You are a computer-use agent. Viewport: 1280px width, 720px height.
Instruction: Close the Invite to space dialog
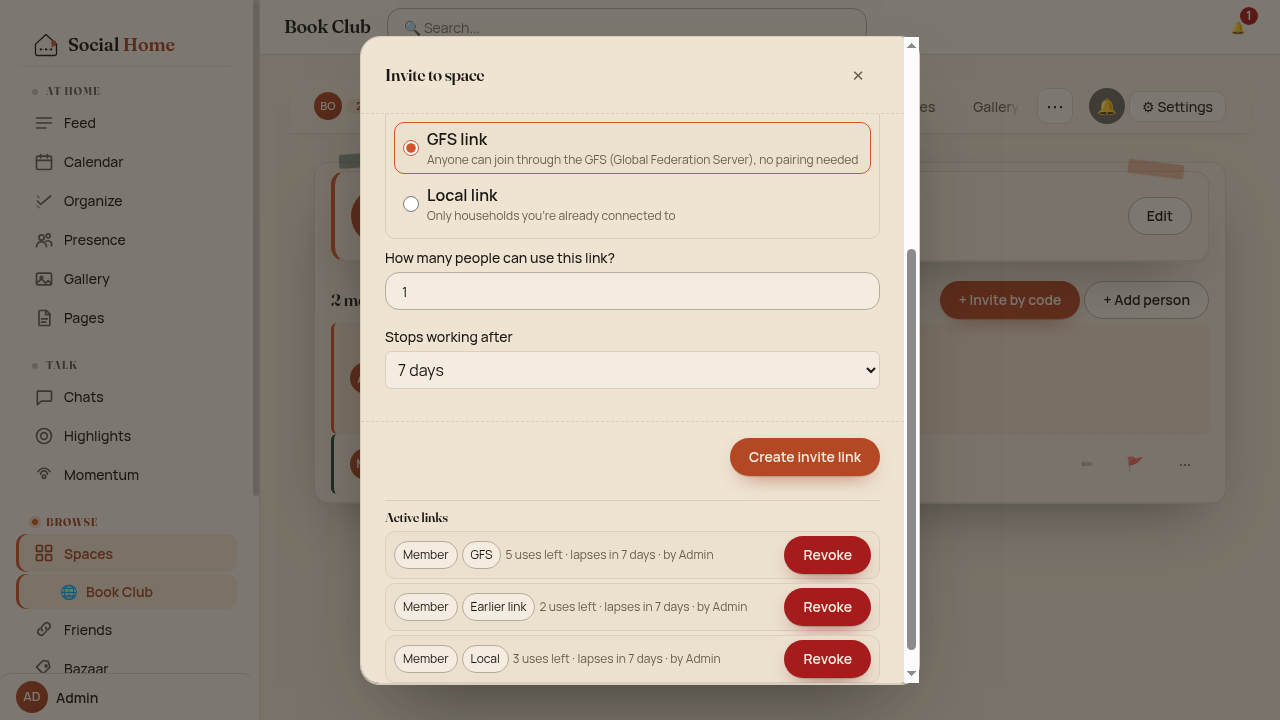pyautogui.click(x=858, y=76)
